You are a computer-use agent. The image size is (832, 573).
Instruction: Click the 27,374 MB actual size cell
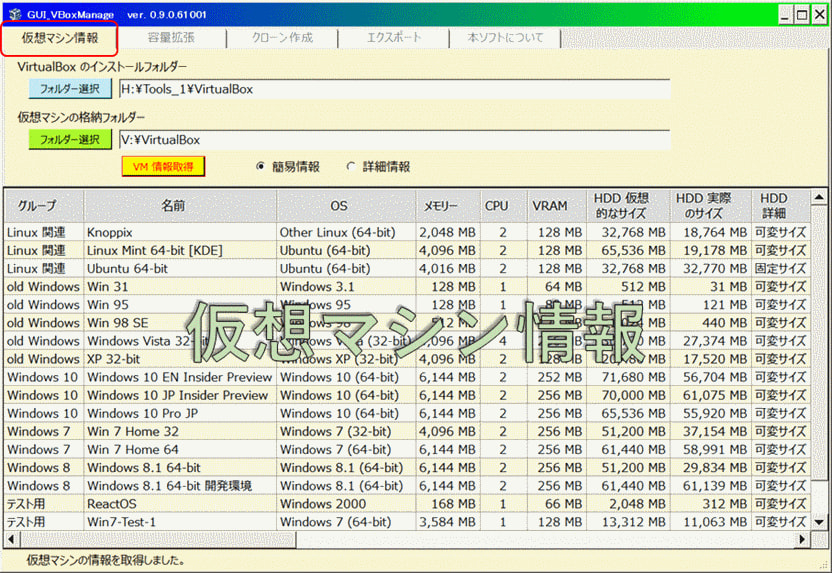coord(711,341)
